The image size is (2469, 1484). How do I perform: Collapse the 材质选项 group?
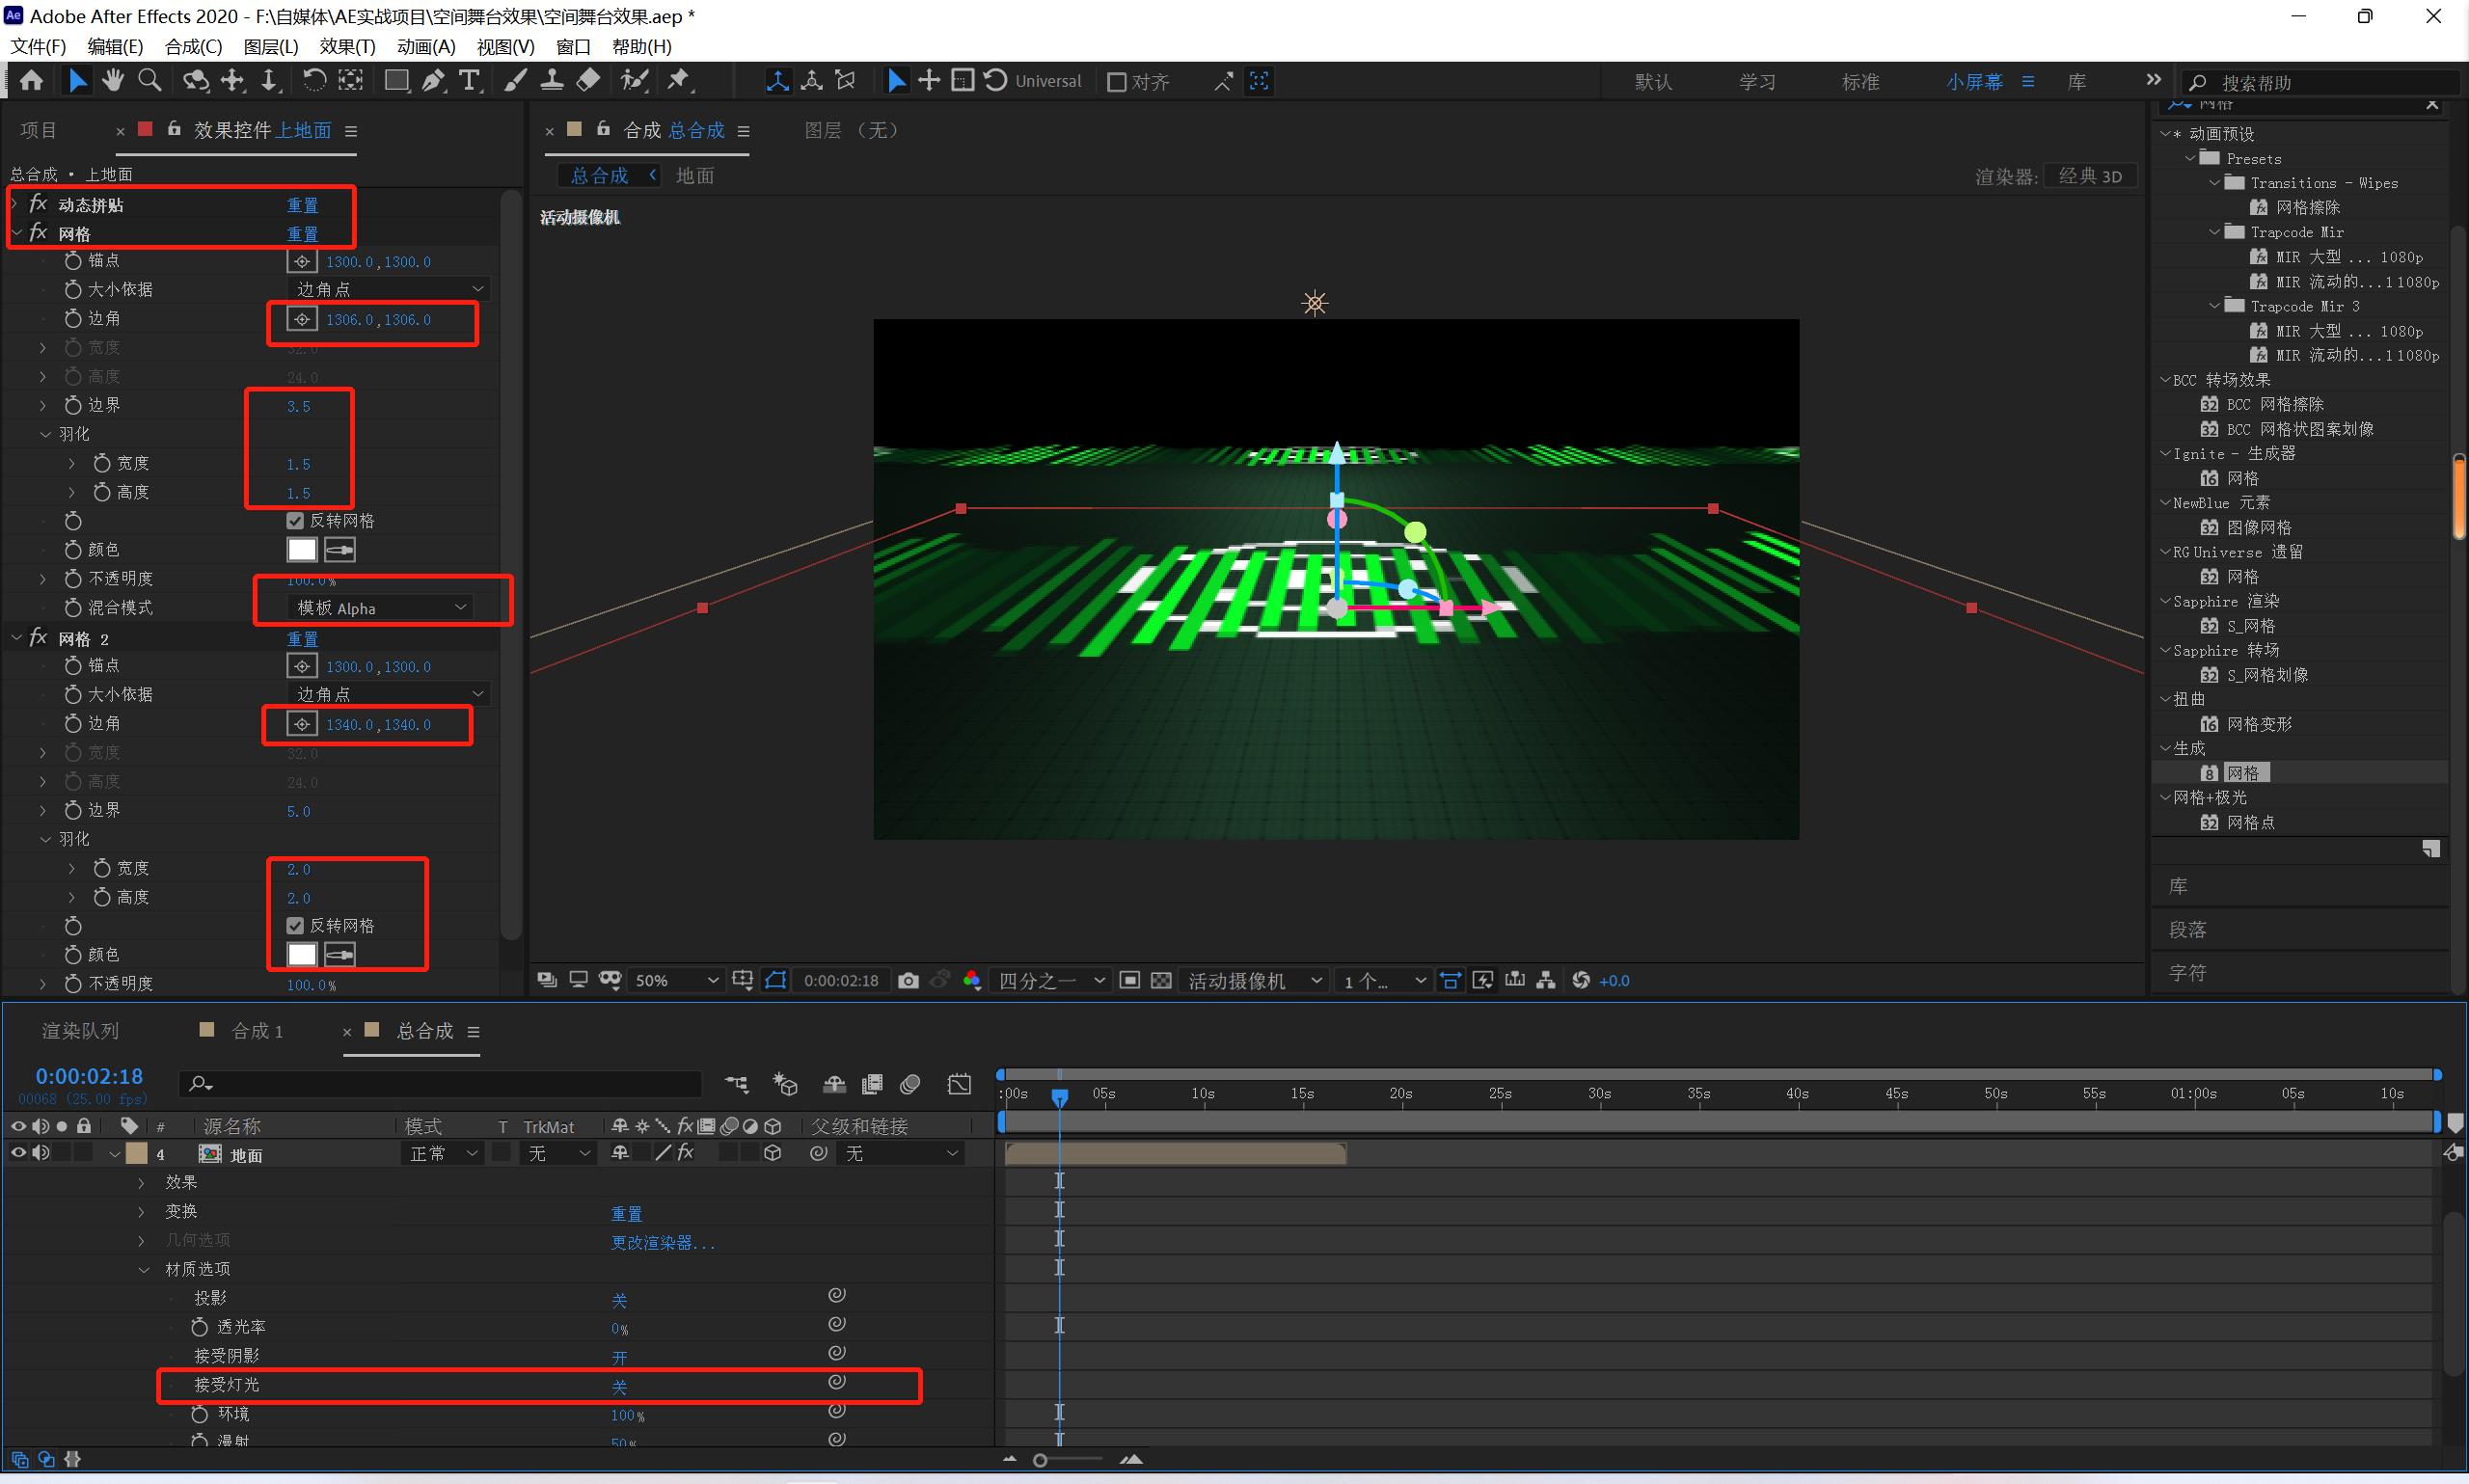143,1270
